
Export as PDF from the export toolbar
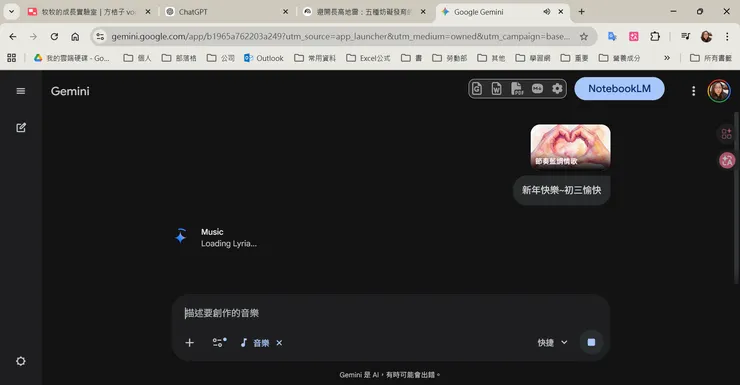point(517,89)
